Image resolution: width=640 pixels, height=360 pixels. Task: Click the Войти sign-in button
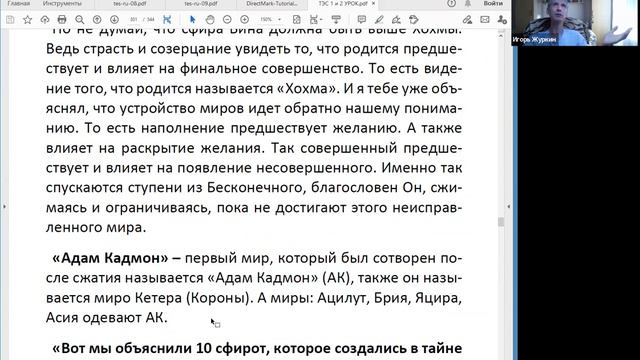coord(493,4)
